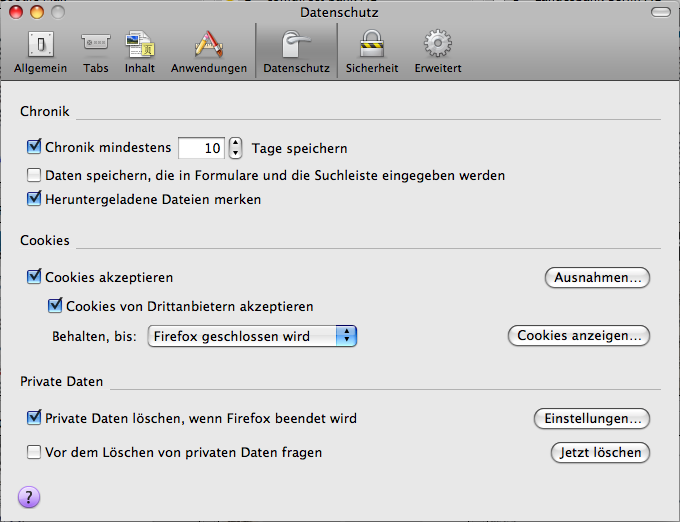Click the Jetzt löschen button
Screen dimensions: 680x522
click(x=600, y=453)
